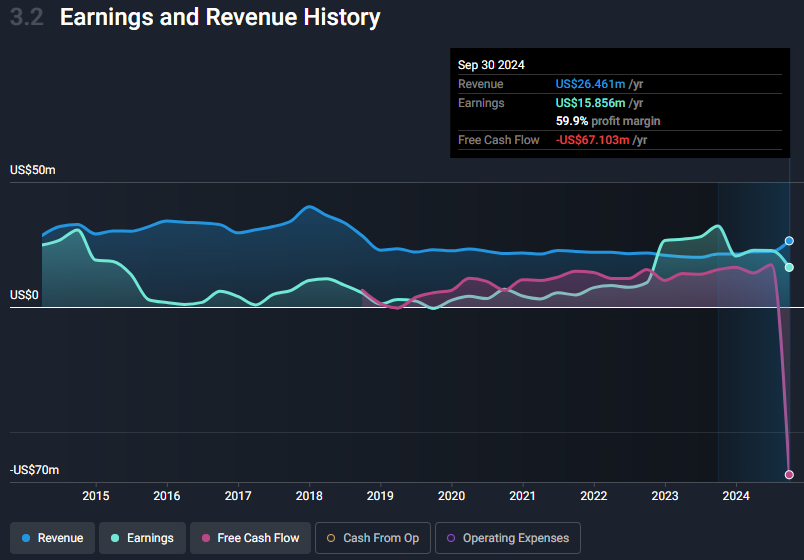The height and width of the screenshot is (560, 804).
Task: Click the -US$70m y-axis label
Action: tap(35, 470)
